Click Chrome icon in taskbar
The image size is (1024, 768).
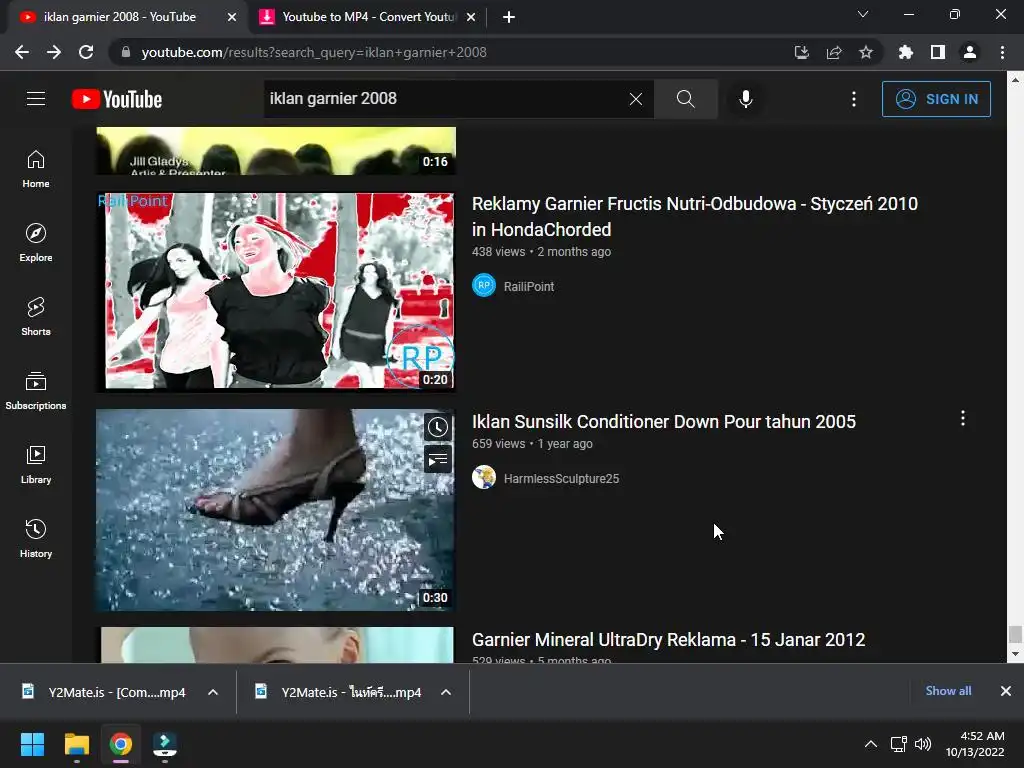click(121, 744)
